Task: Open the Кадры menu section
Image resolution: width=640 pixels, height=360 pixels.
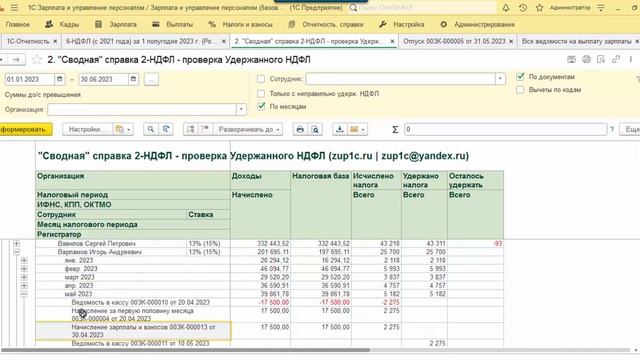Action: click(x=62, y=24)
